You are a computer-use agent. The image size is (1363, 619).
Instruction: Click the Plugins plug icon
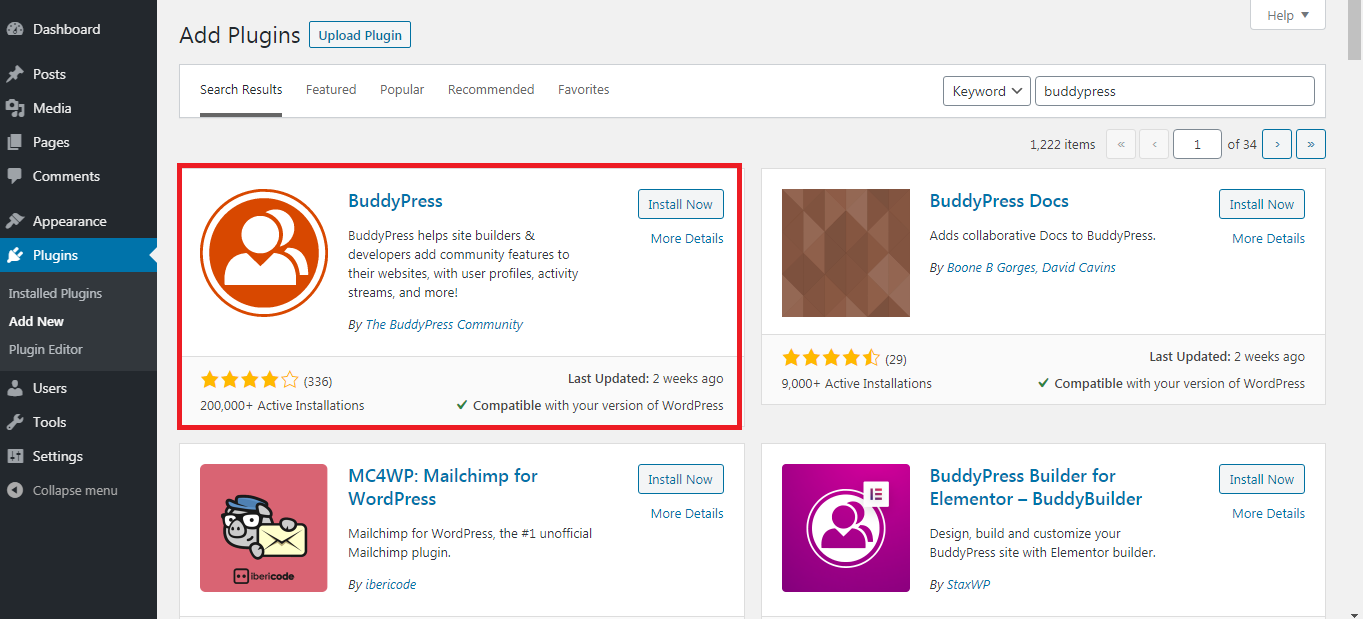(x=15, y=255)
